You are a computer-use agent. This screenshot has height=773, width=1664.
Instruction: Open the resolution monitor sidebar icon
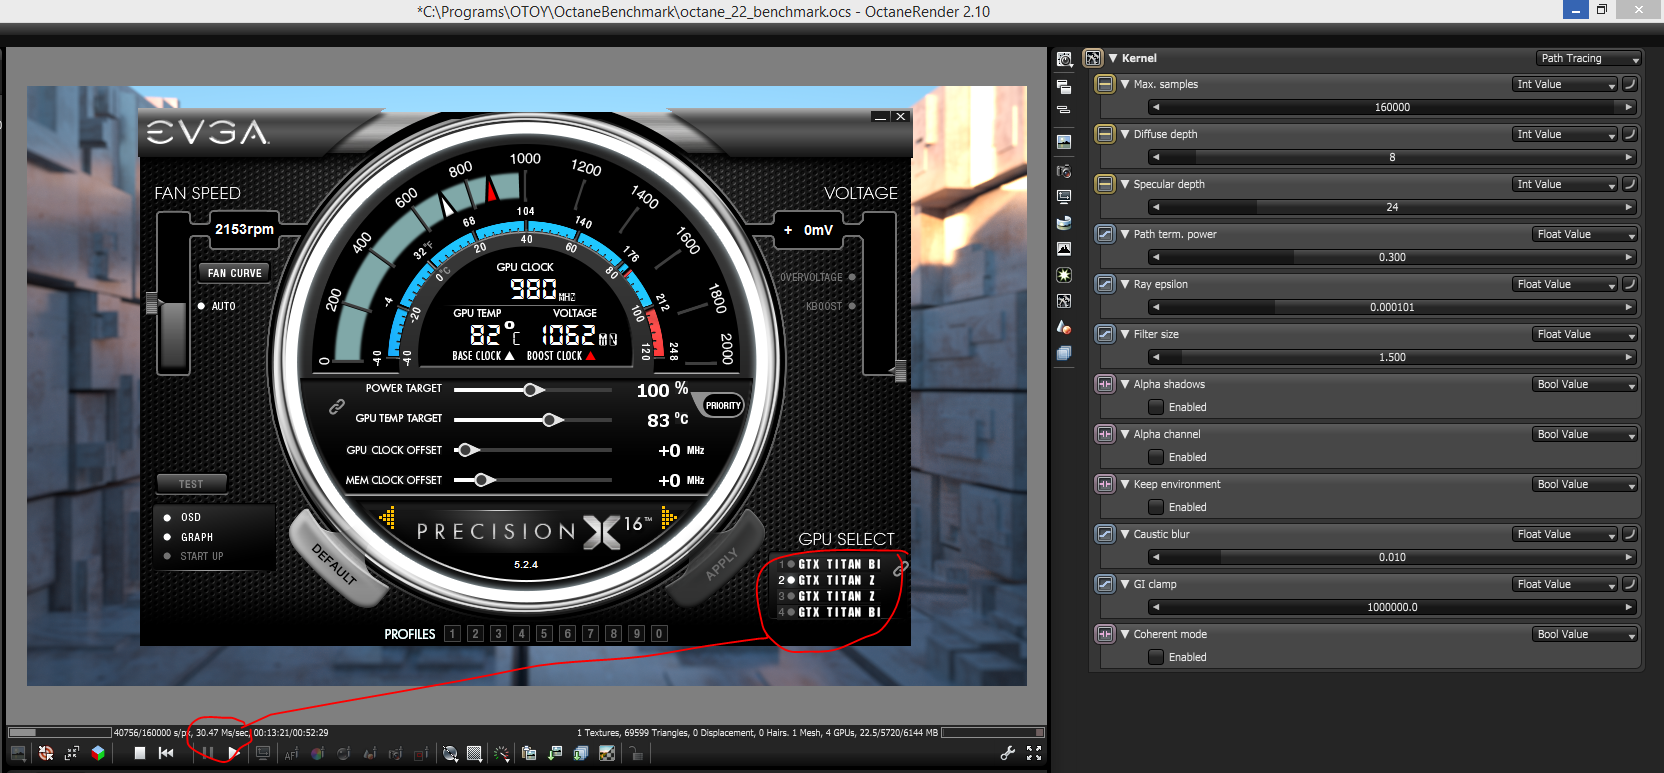coord(1064,197)
